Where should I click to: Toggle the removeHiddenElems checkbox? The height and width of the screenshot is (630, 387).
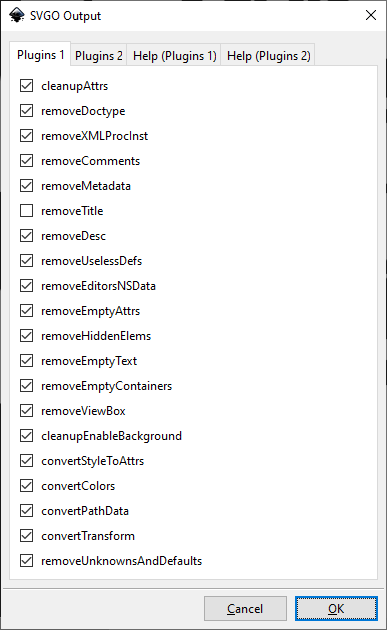27,335
